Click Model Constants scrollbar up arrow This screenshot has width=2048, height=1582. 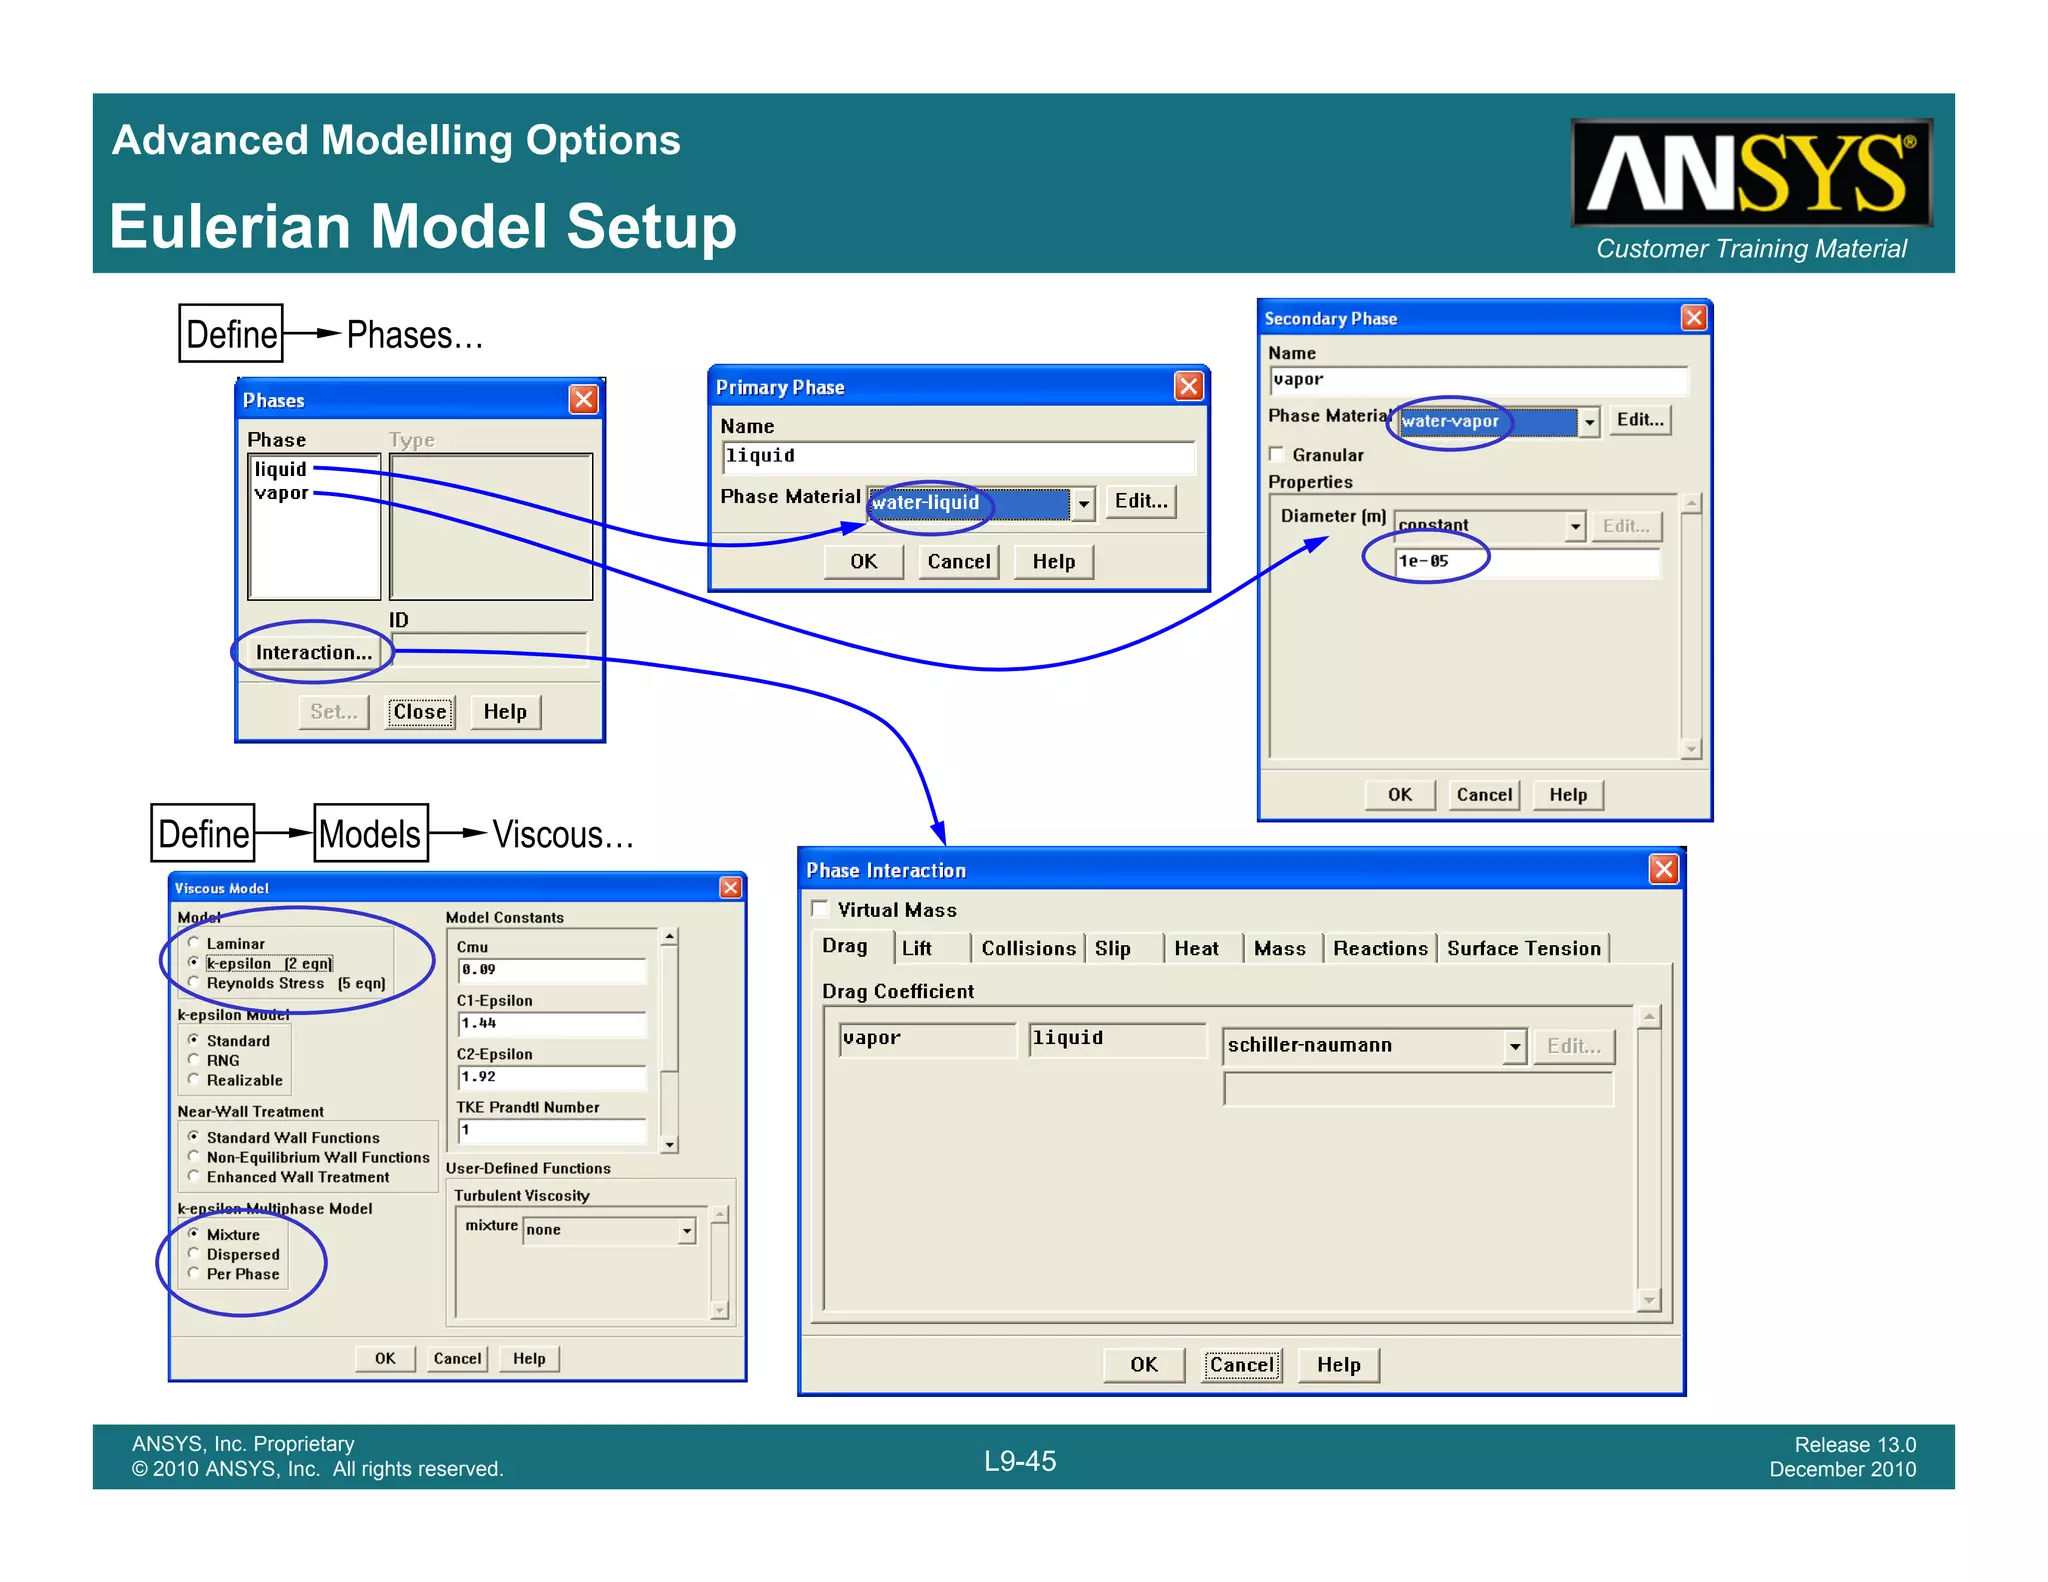[x=670, y=937]
